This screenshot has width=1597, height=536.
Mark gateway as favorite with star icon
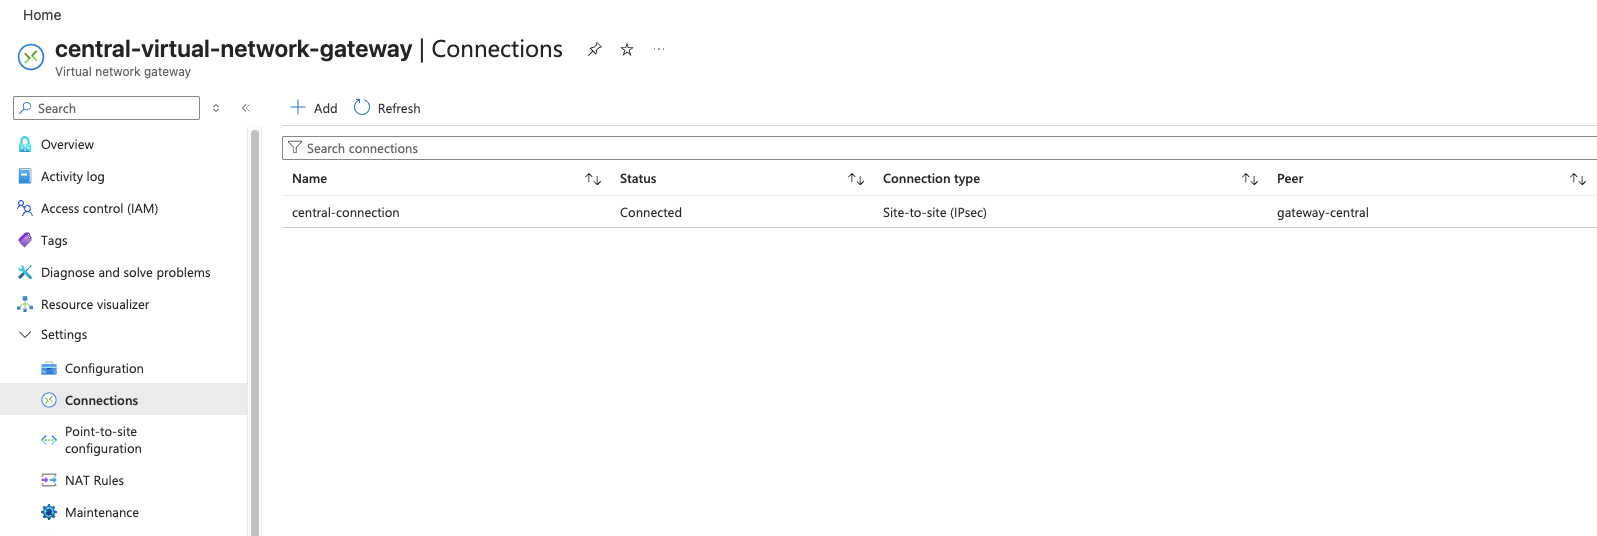click(627, 49)
